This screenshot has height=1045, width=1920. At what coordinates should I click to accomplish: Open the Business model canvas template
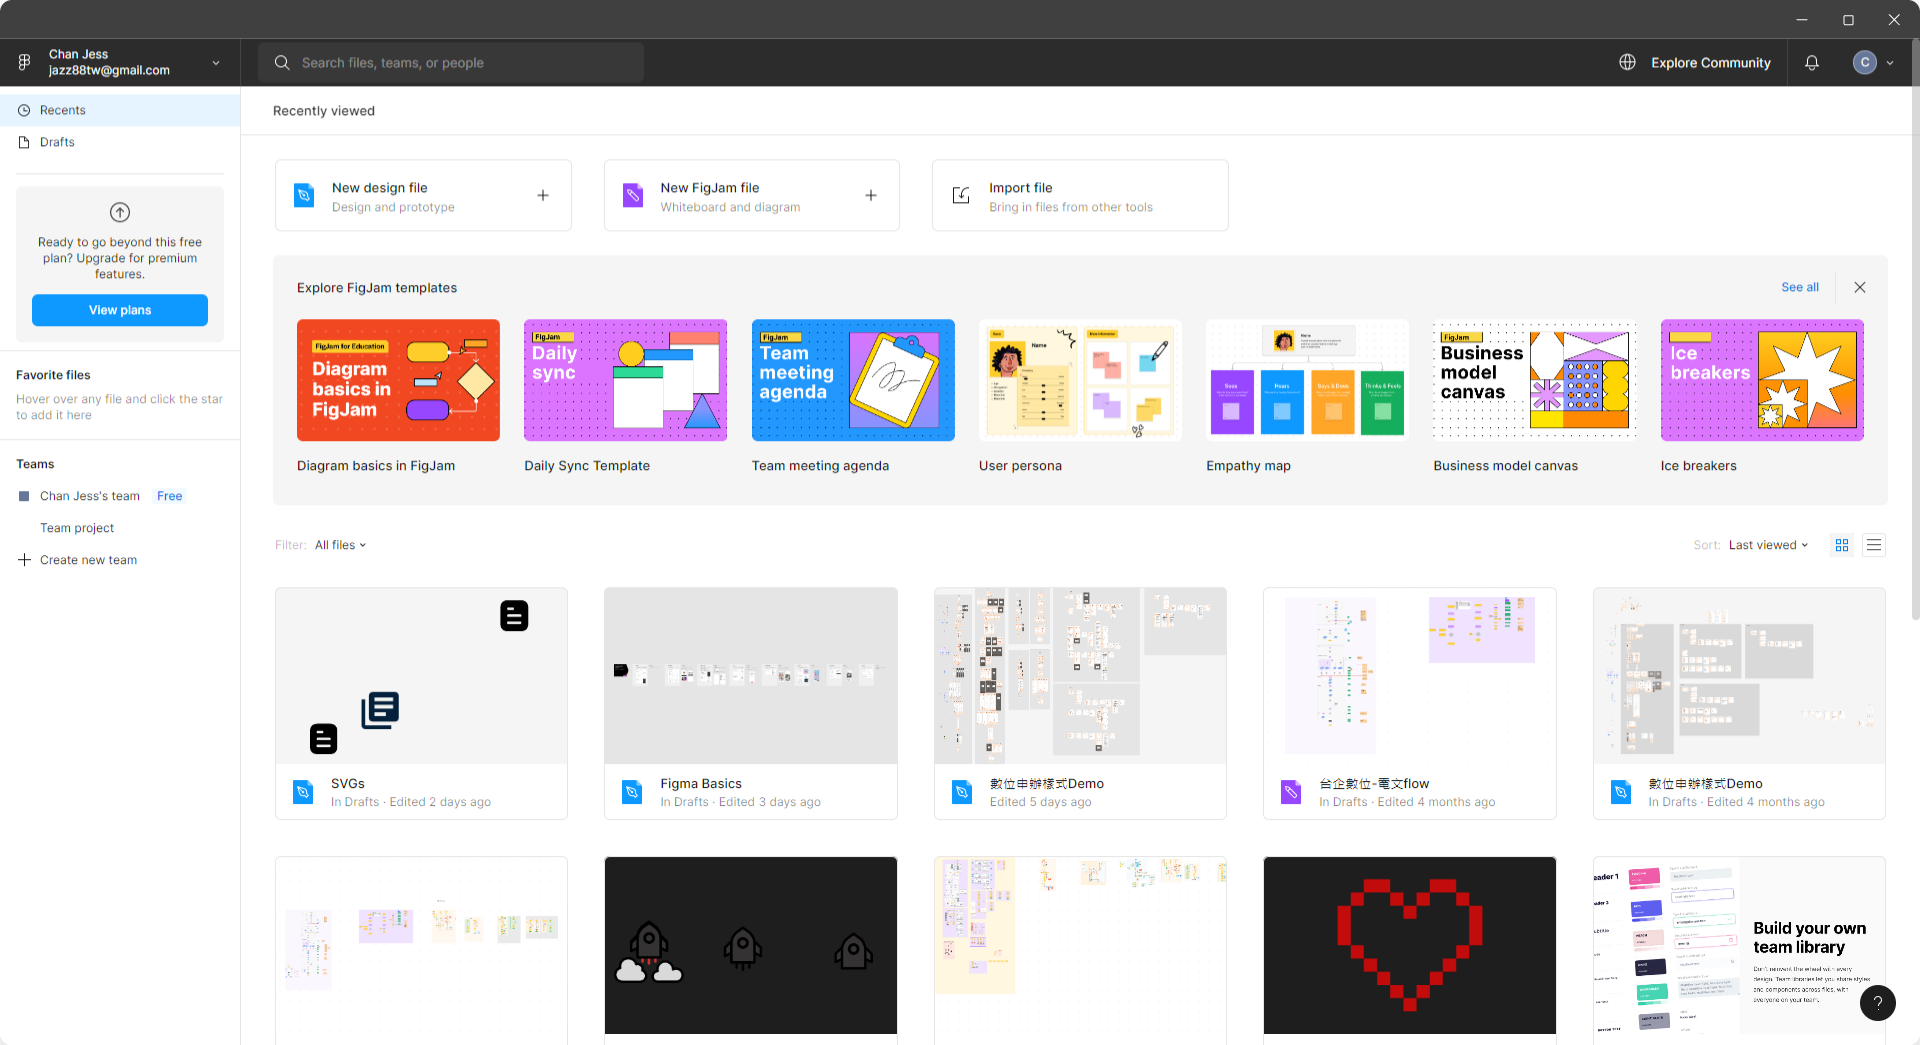pyautogui.click(x=1535, y=380)
